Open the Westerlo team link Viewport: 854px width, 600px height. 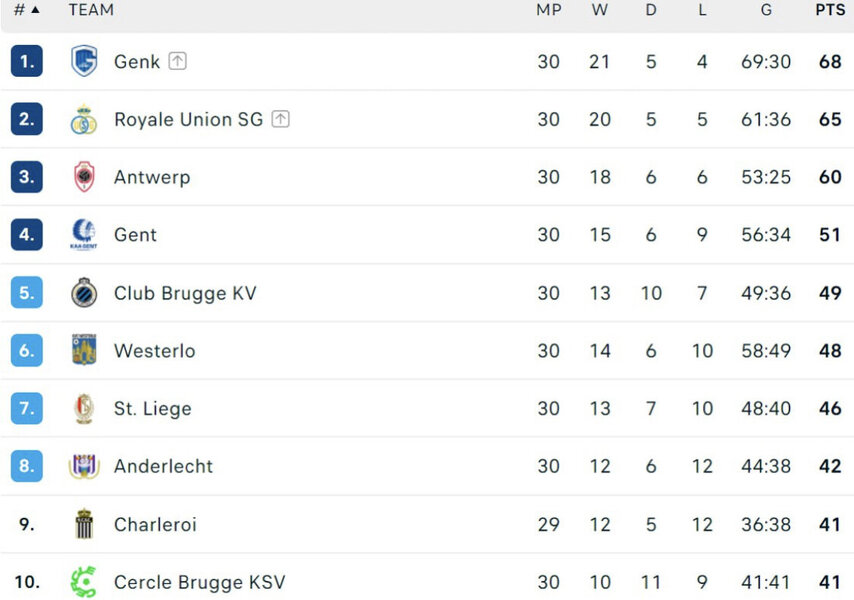155,351
